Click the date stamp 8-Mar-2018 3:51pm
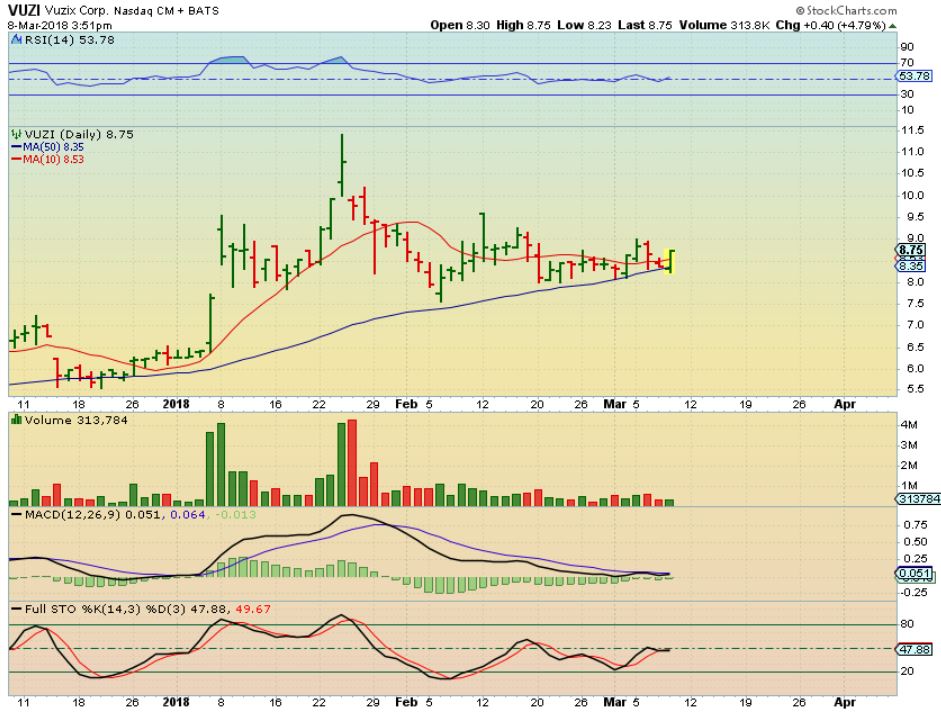The width and height of the screenshot is (941, 717). [x=59, y=25]
